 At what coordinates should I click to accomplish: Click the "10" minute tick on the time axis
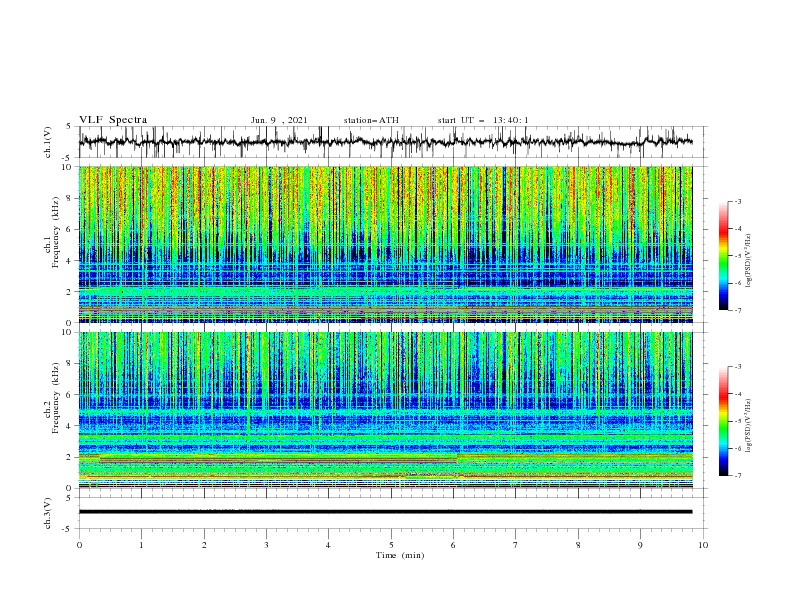[703, 545]
